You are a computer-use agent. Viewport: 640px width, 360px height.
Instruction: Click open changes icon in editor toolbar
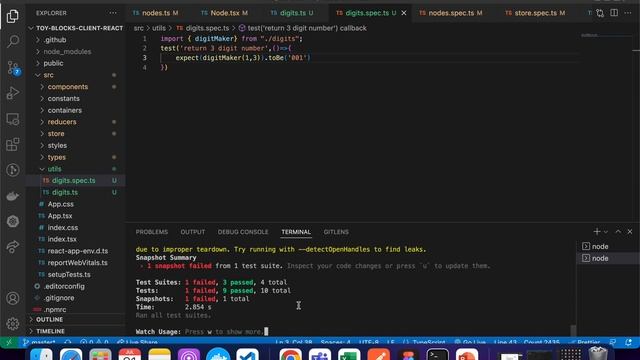600,13
